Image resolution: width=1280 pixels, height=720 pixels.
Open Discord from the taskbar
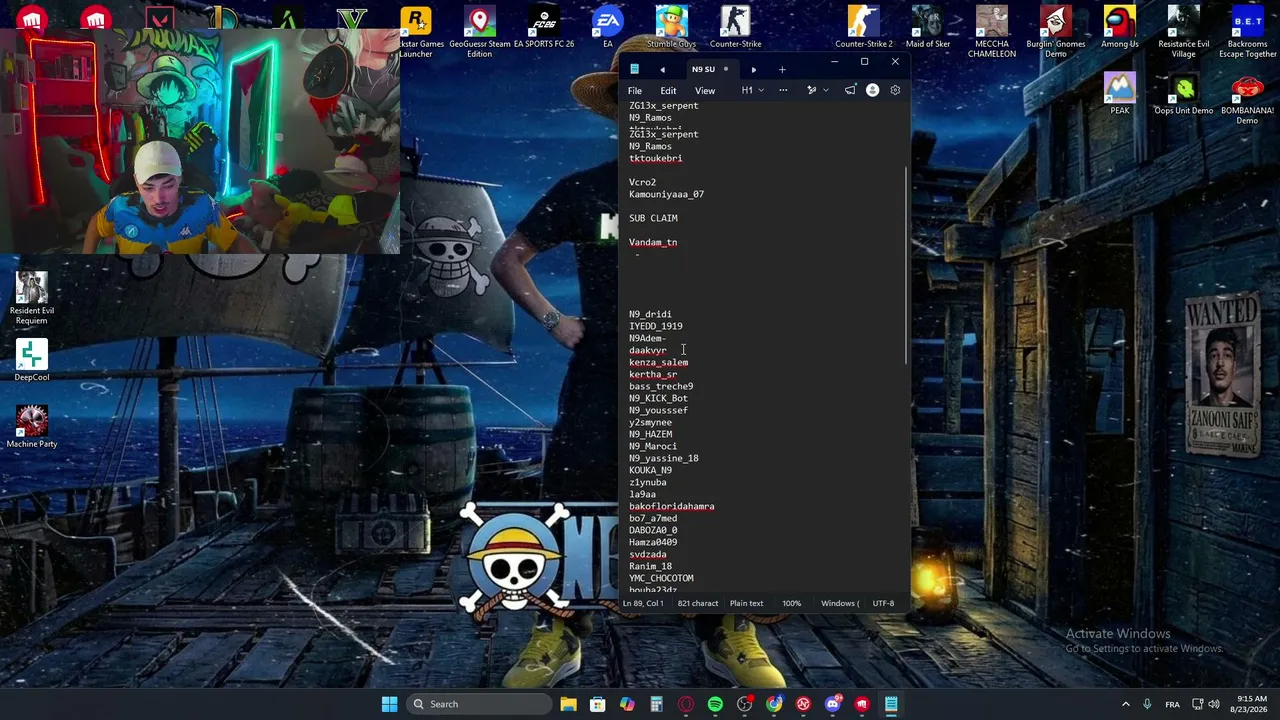pos(833,704)
